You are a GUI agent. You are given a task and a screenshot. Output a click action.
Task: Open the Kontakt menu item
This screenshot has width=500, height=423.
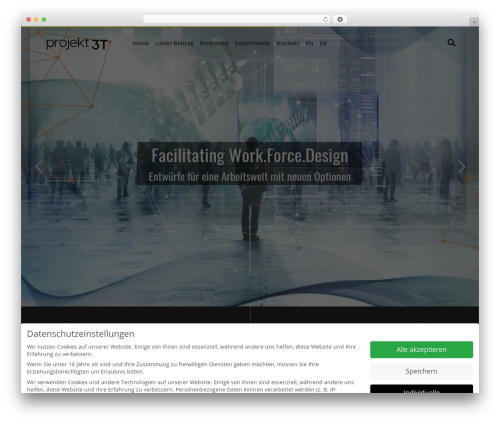[x=288, y=43]
